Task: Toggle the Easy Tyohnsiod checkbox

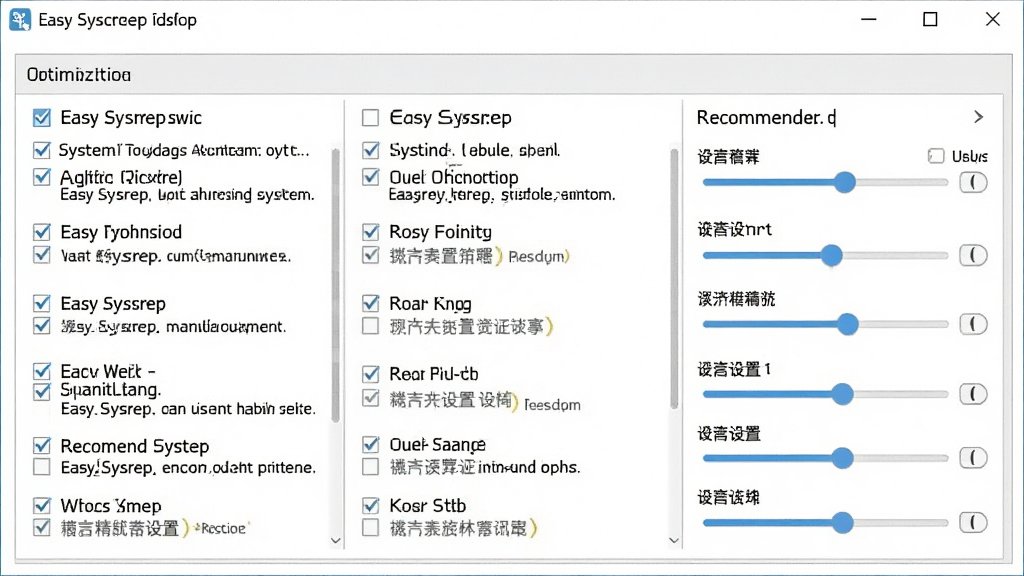Action: click(42, 232)
